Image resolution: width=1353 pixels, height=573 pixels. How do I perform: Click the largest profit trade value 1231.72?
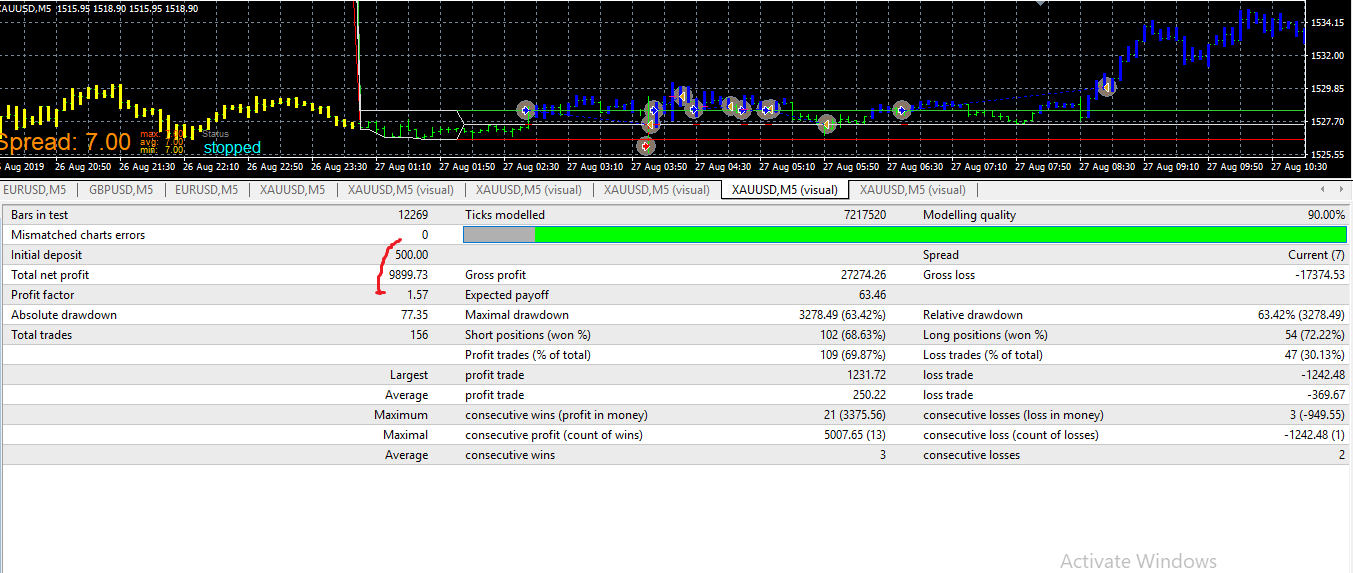coord(867,375)
